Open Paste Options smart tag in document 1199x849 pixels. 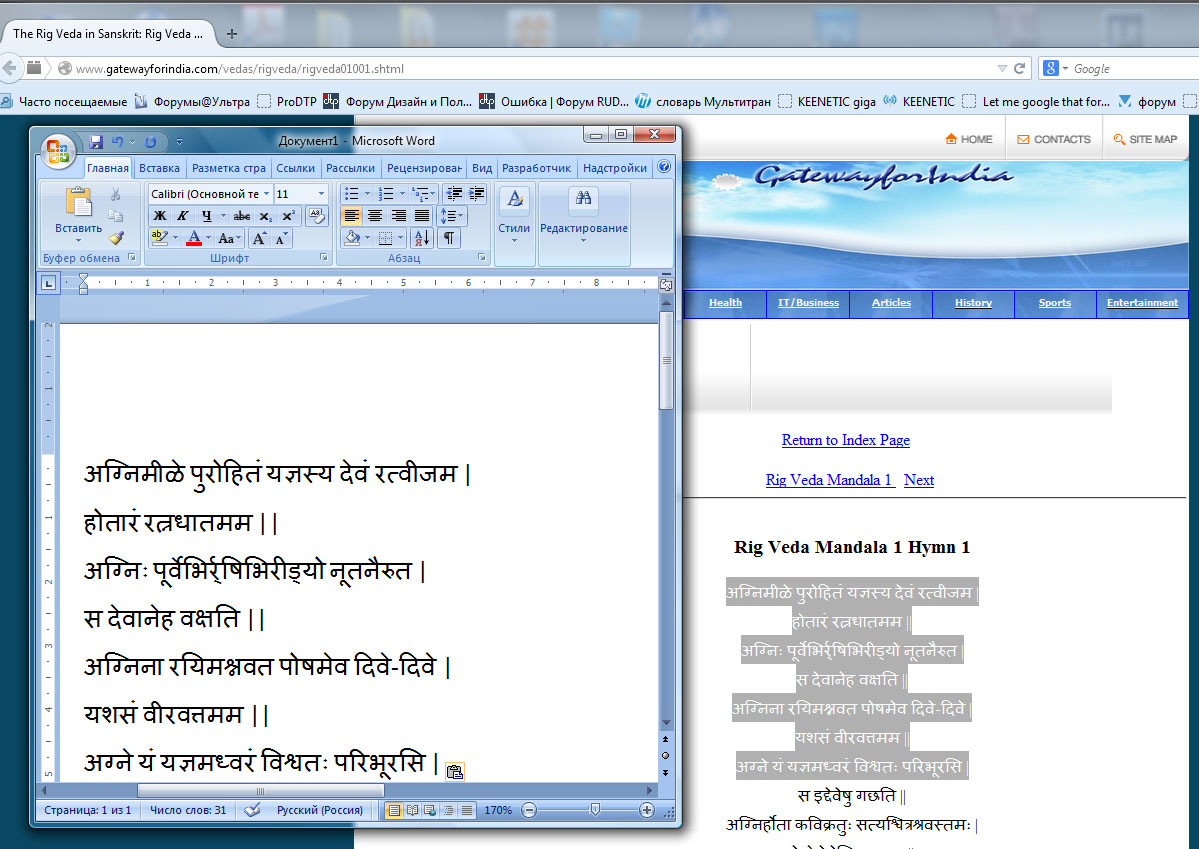click(x=454, y=772)
